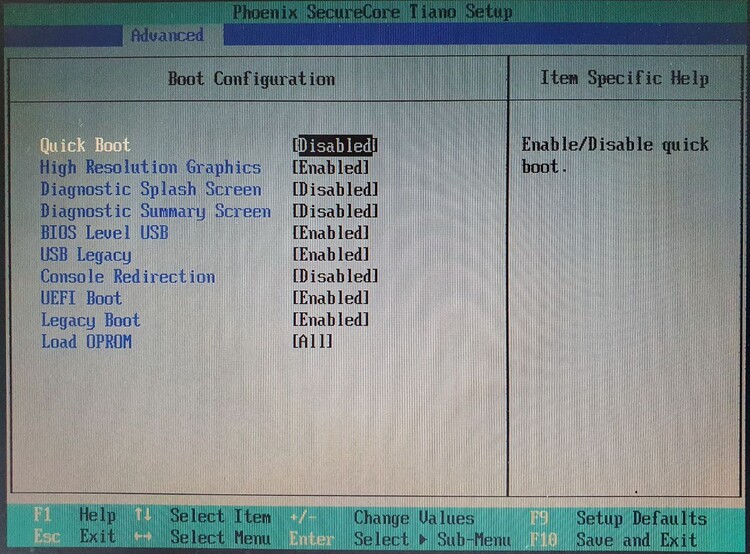The width and height of the screenshot is (750, 554).
Task: Select Console Redirection option label
Action: (x=128, y=277)
